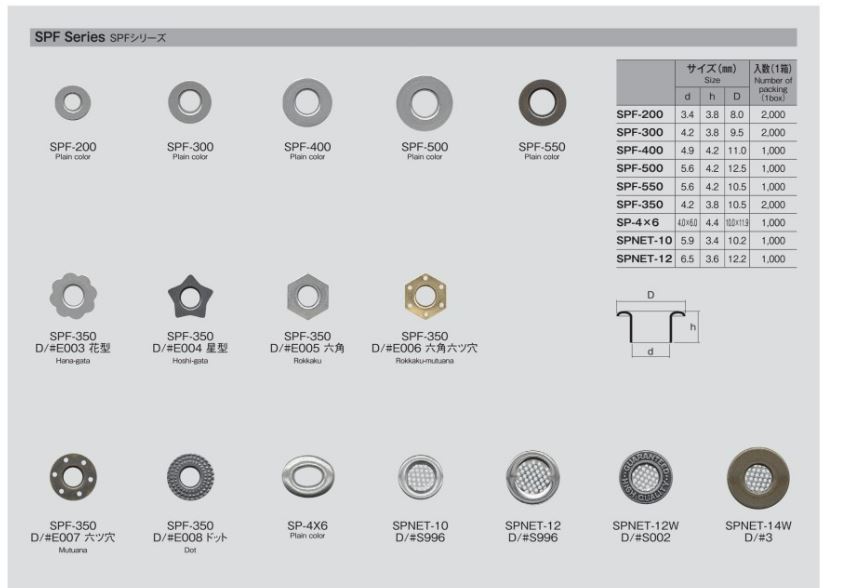This screenshot has width=843, height=588.
Task: Select the flower-shaped Hana-gata eyelet
Action: pyautogui.click(x=73, y=294)
